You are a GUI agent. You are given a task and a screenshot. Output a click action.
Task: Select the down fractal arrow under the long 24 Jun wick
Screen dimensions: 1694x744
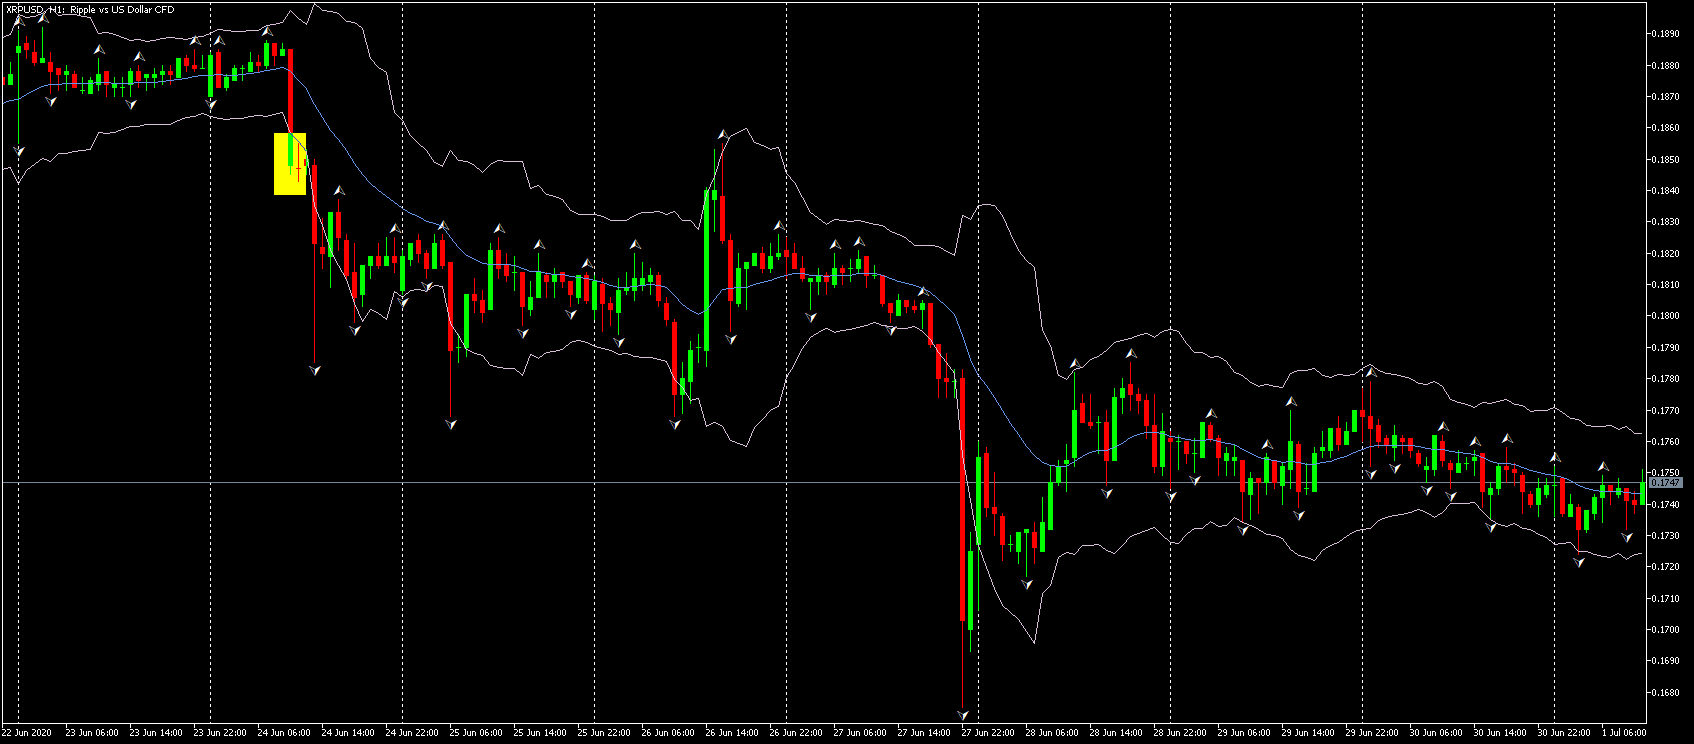click(315, 370)
